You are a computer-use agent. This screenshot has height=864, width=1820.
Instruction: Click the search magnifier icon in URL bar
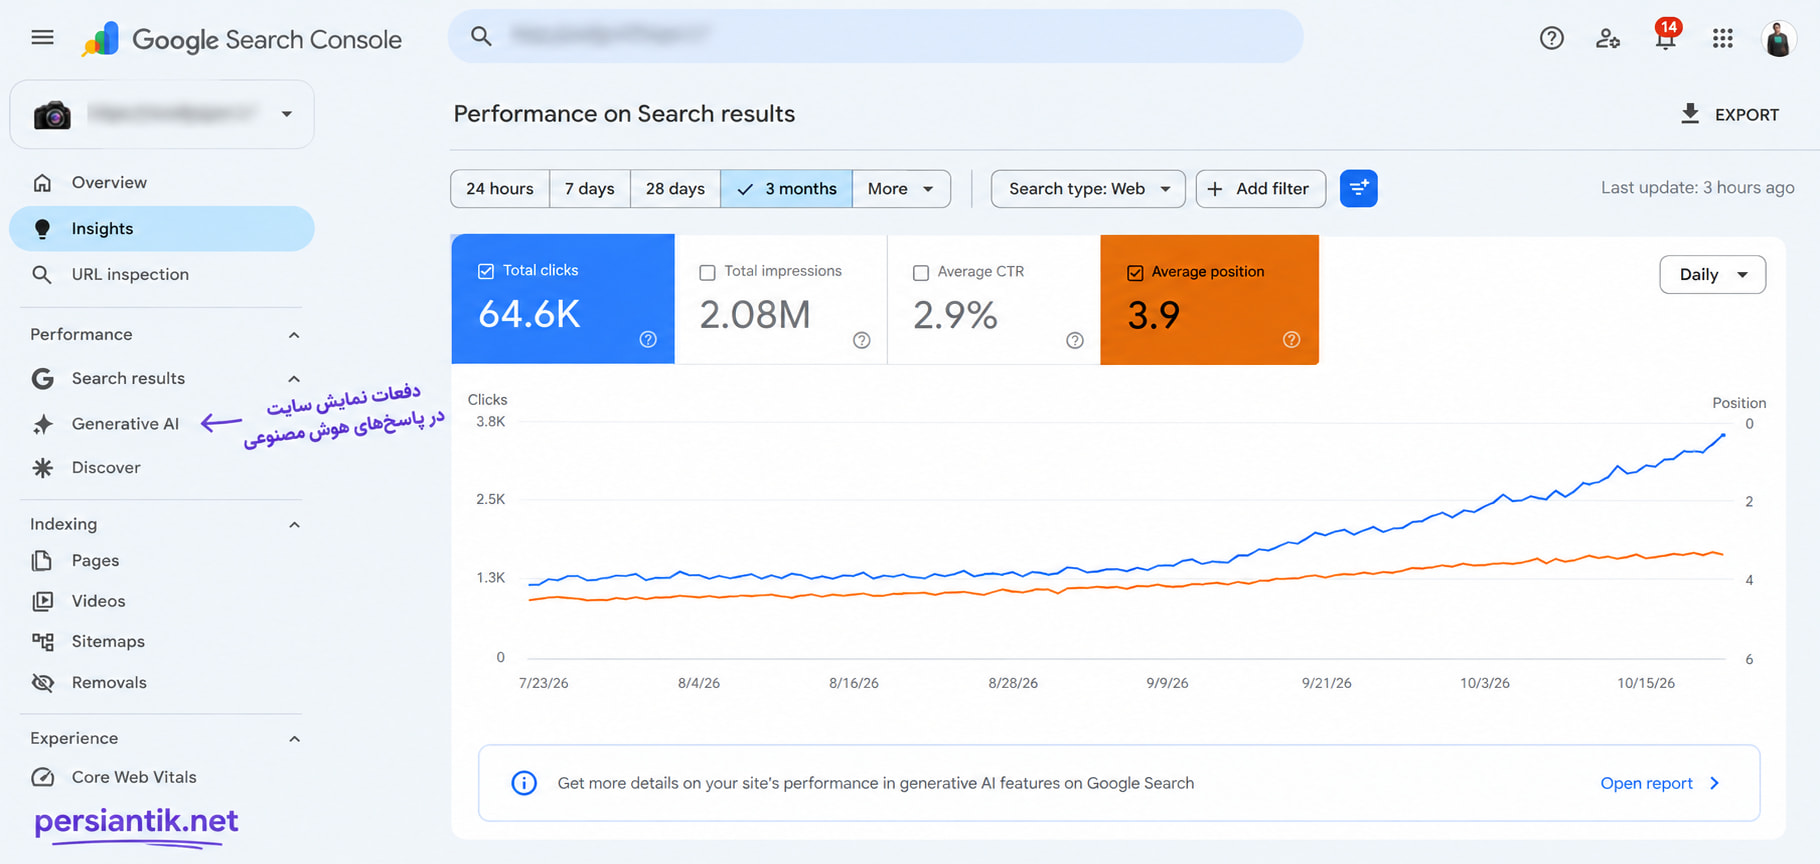tap(481, 37)
